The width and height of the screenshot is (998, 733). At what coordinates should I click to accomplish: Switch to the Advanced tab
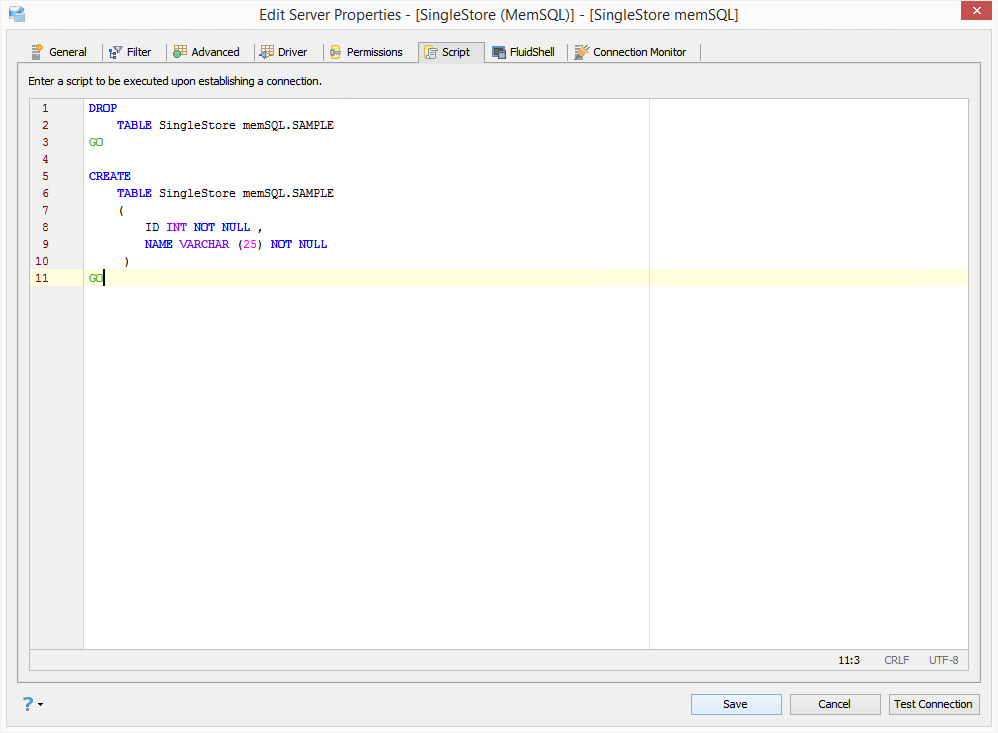(207, 52)
